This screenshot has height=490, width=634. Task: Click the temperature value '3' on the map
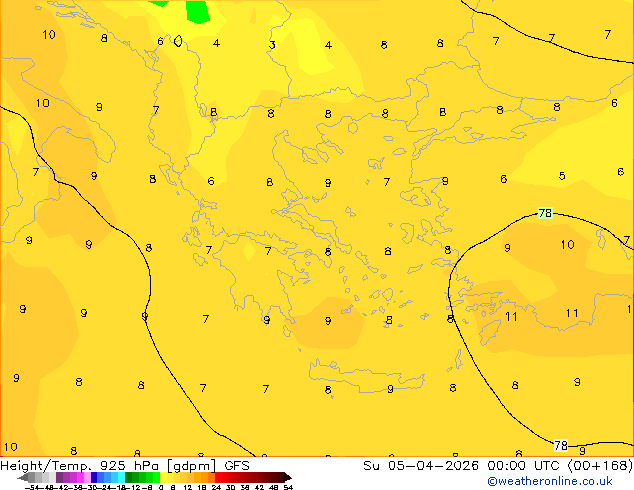pos(272,45)
